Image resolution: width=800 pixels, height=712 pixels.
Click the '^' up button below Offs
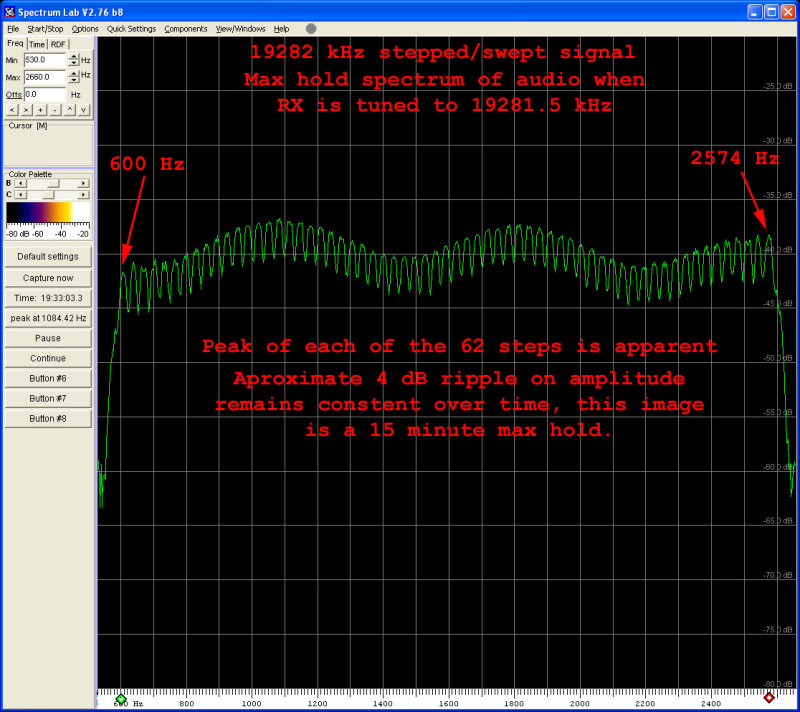click(x=70, y=110)
